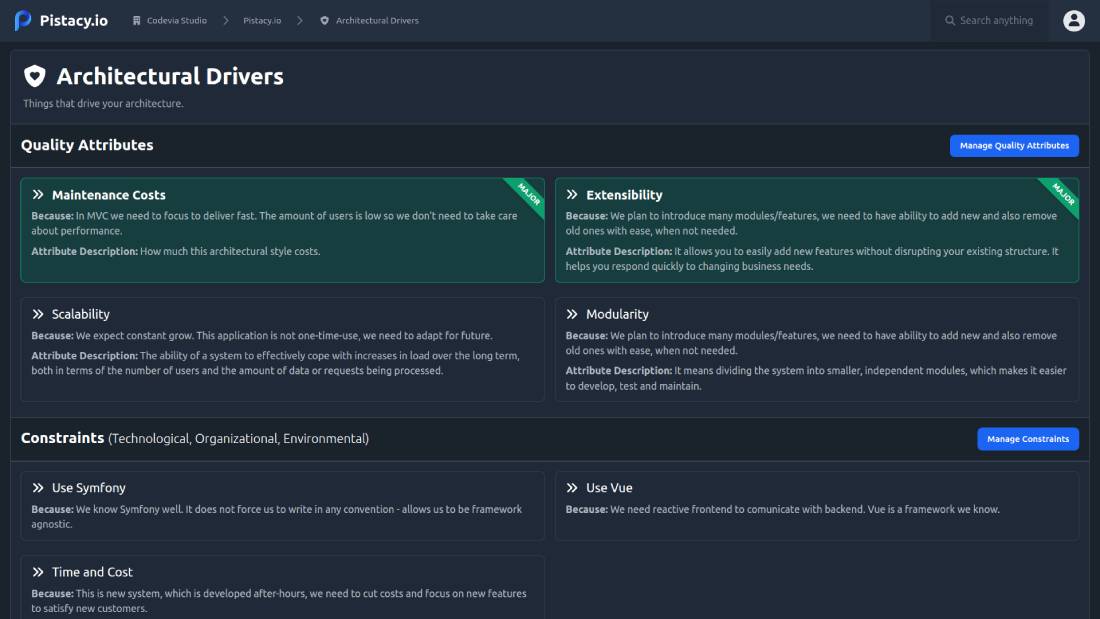Select Pistacy.io in the breadcrumb
Screen dimensions: 1100x619
pyautogui.click(x=262, y=19)
